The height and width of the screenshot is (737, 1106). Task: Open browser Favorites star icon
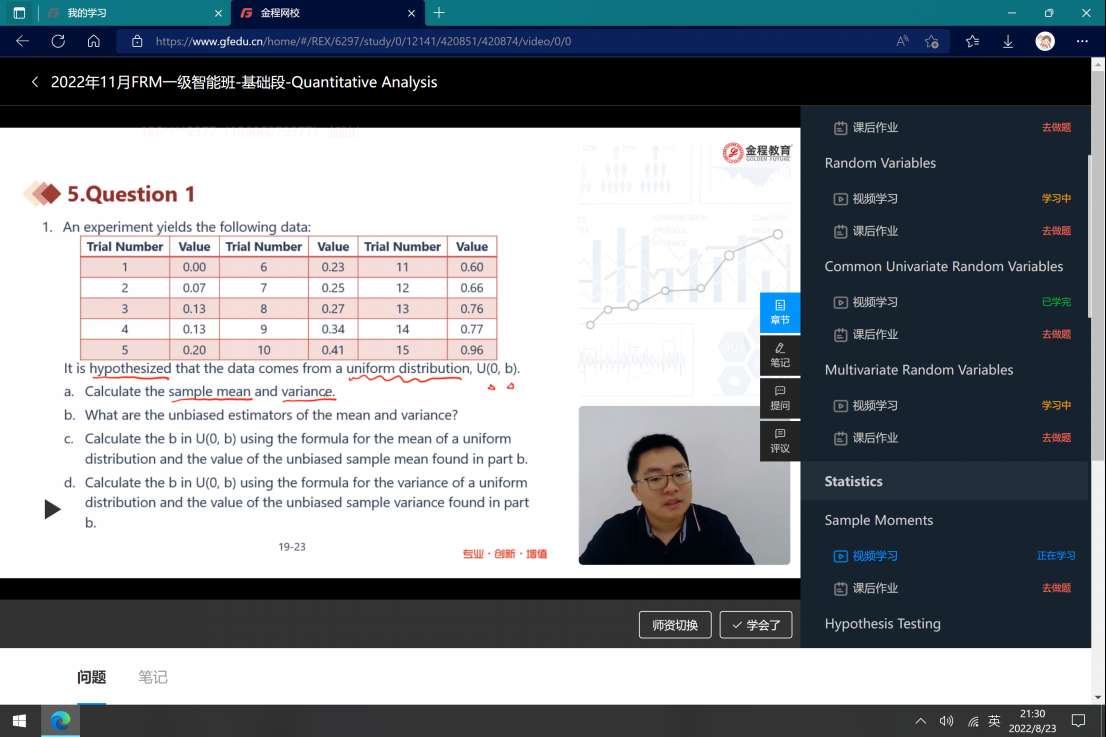click(972, 41)
